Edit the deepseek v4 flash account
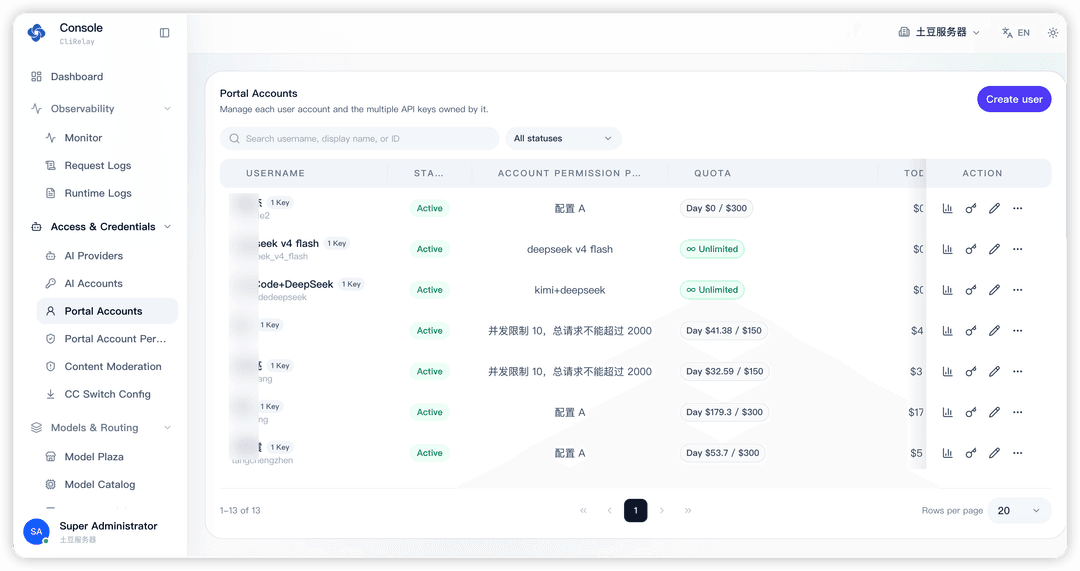The width and height of the screenshot is (1080, 571). coord(994,249)
